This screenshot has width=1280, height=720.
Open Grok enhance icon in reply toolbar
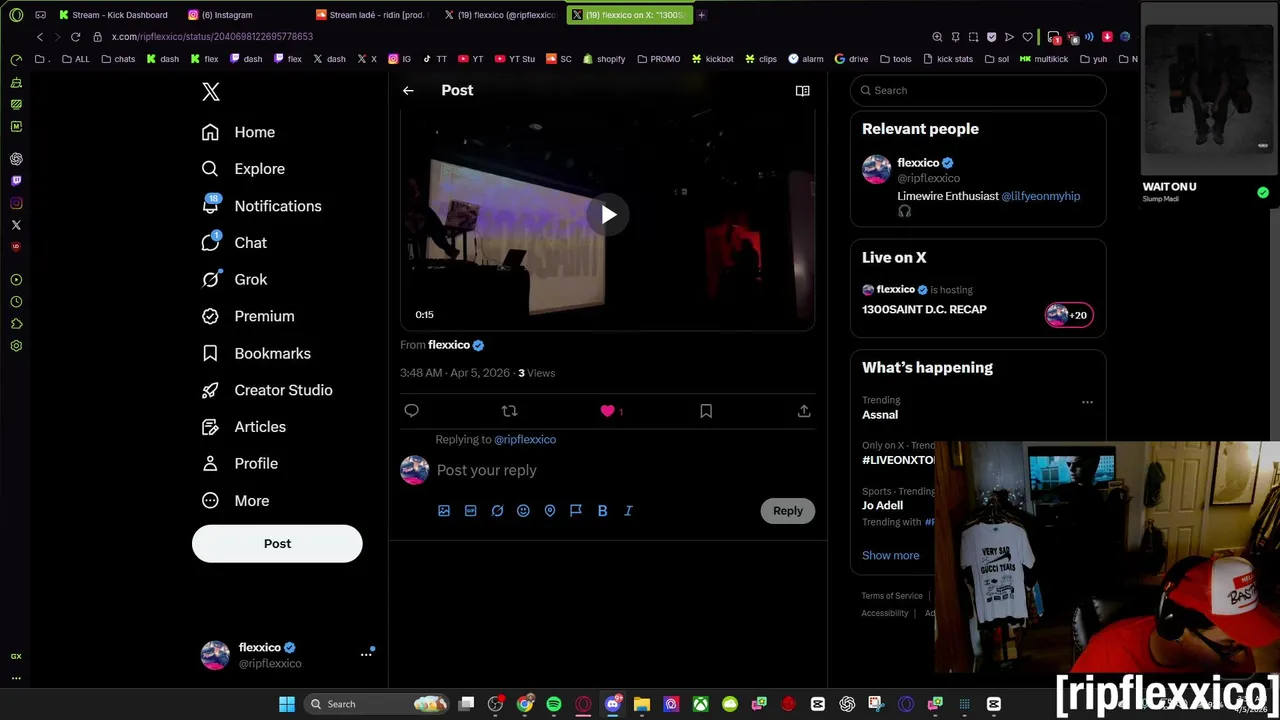point(497,511)
